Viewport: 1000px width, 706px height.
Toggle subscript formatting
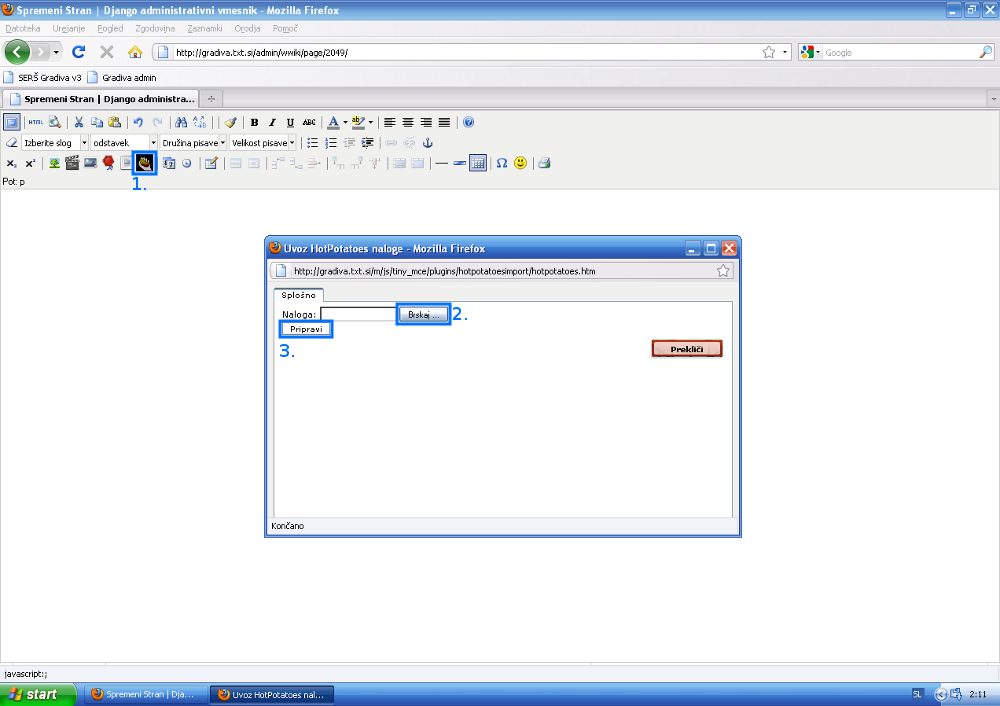coord(11,163)
